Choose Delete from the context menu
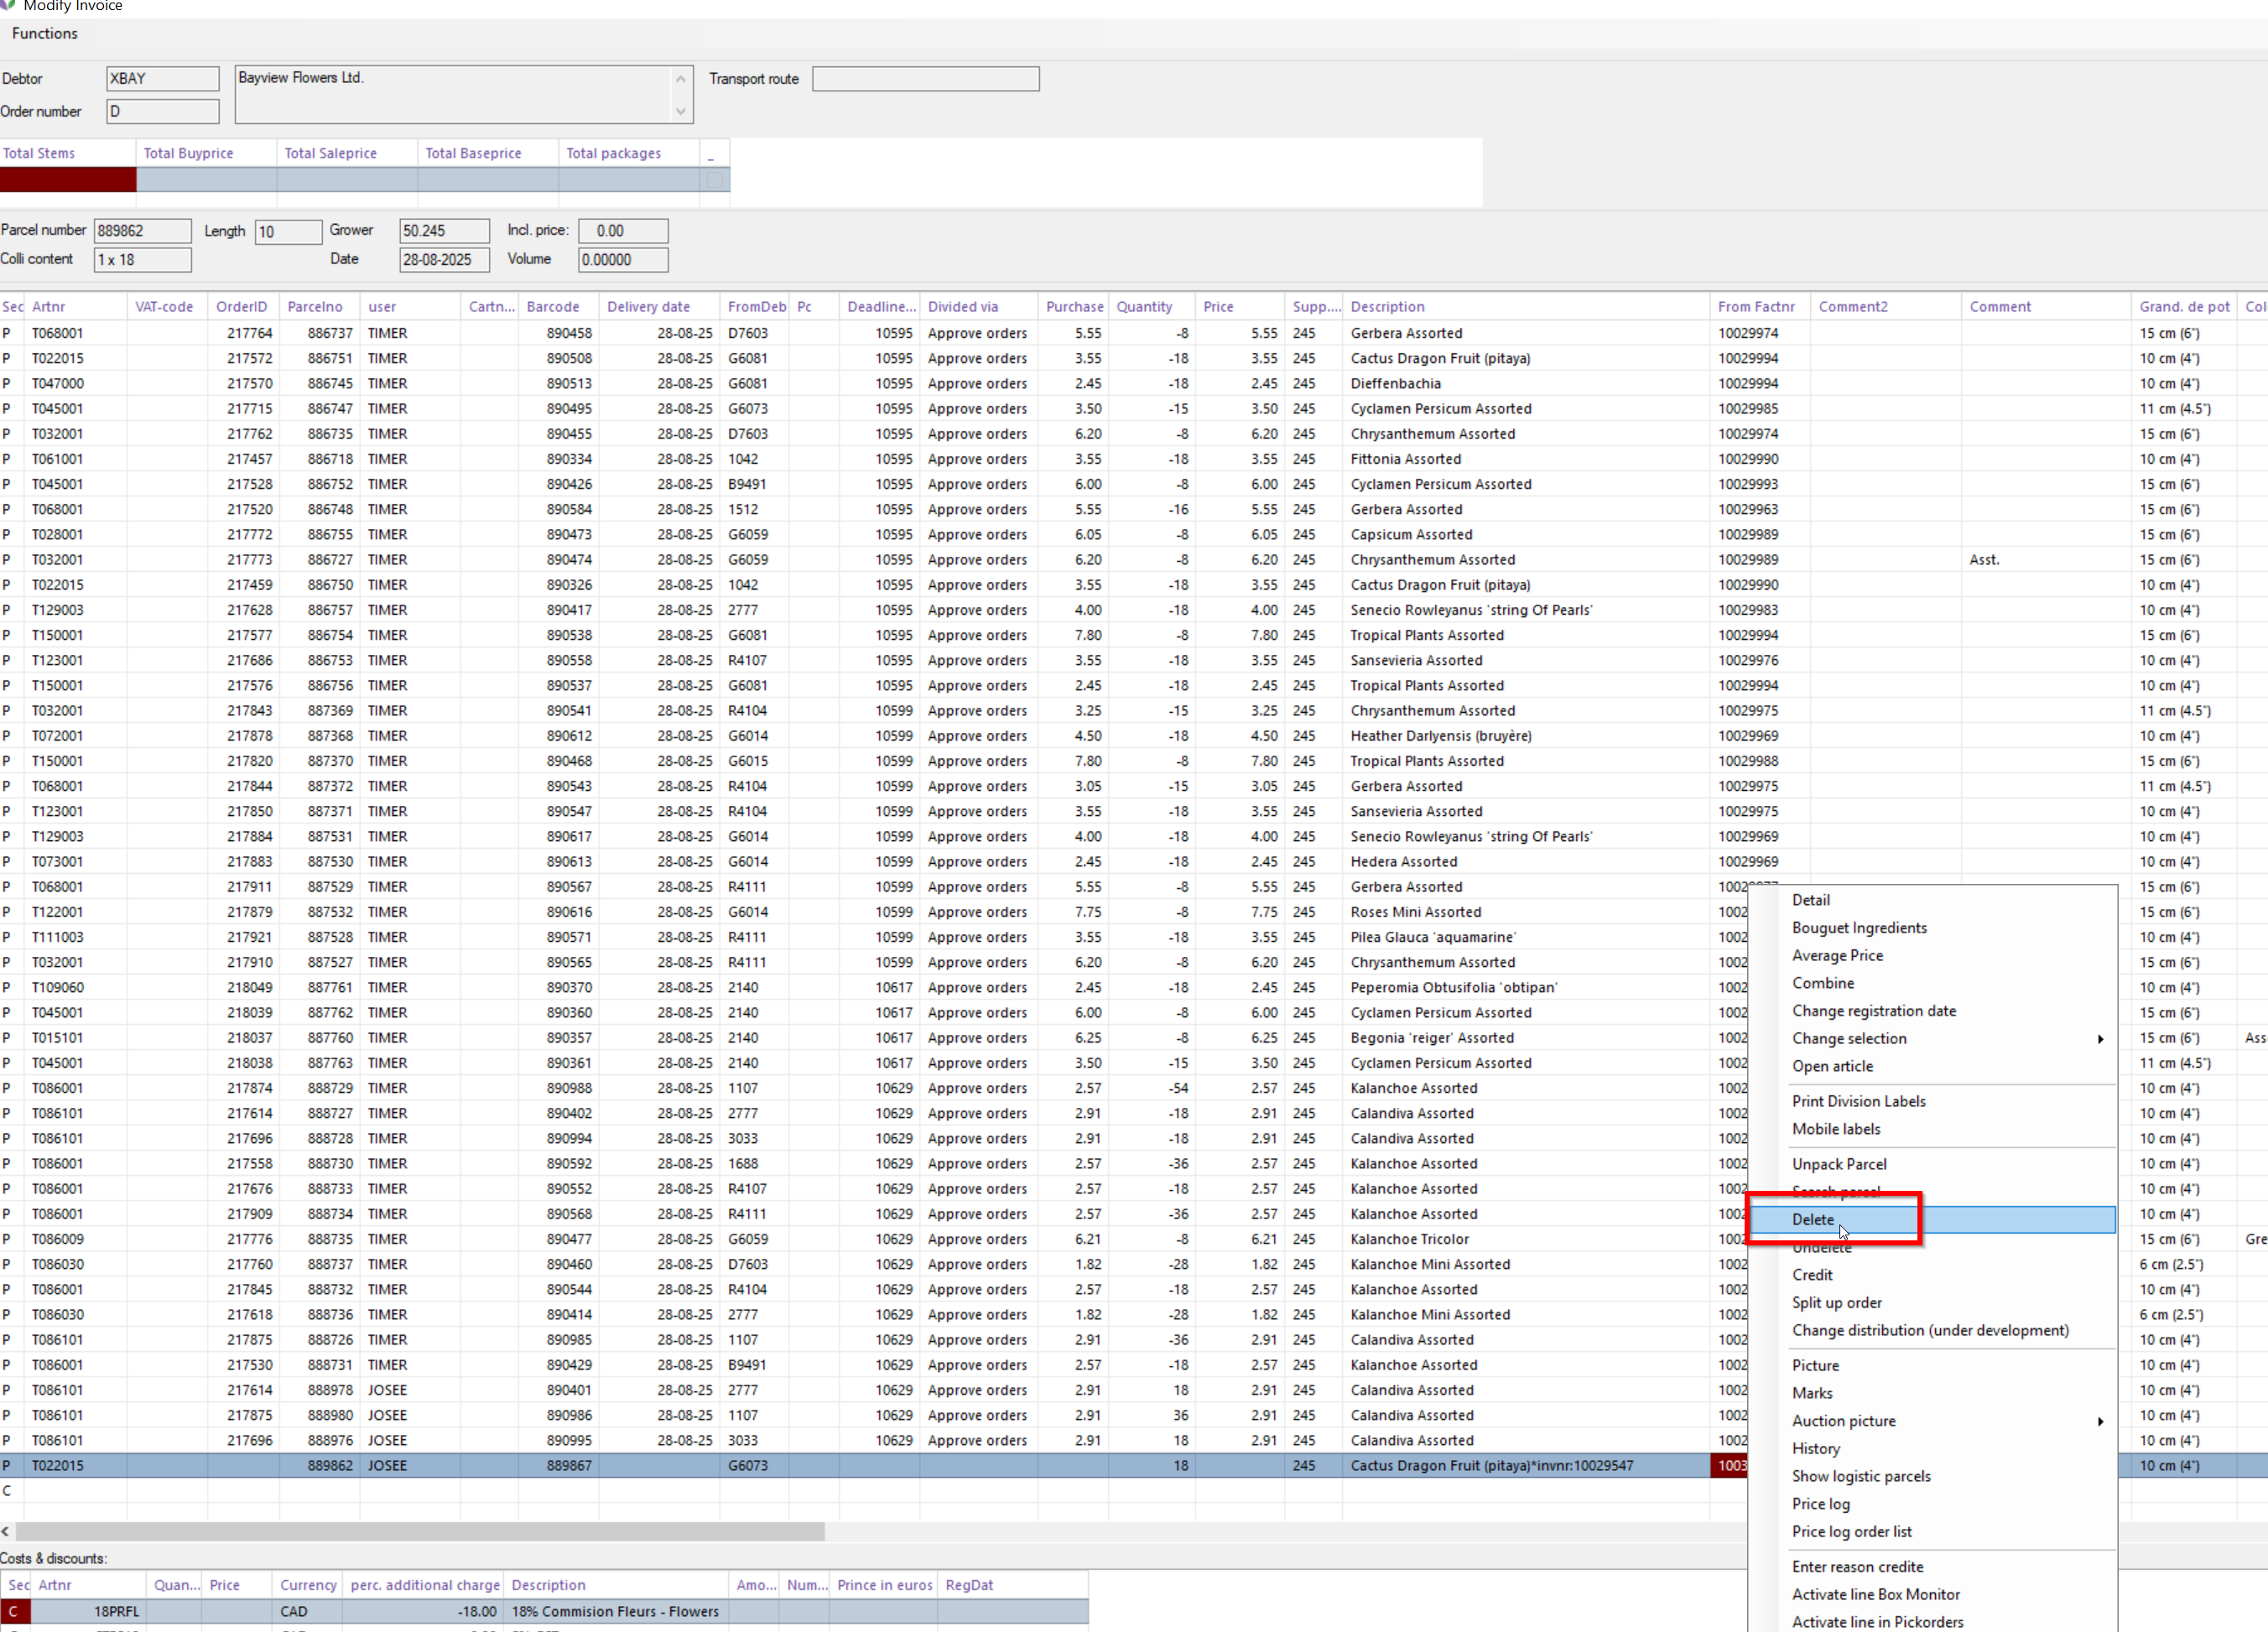 (x=1813, y=1219)
